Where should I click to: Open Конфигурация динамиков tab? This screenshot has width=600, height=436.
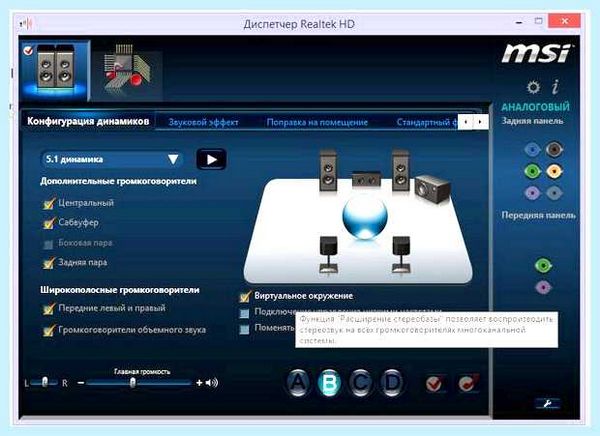click(x=88, y=121)
